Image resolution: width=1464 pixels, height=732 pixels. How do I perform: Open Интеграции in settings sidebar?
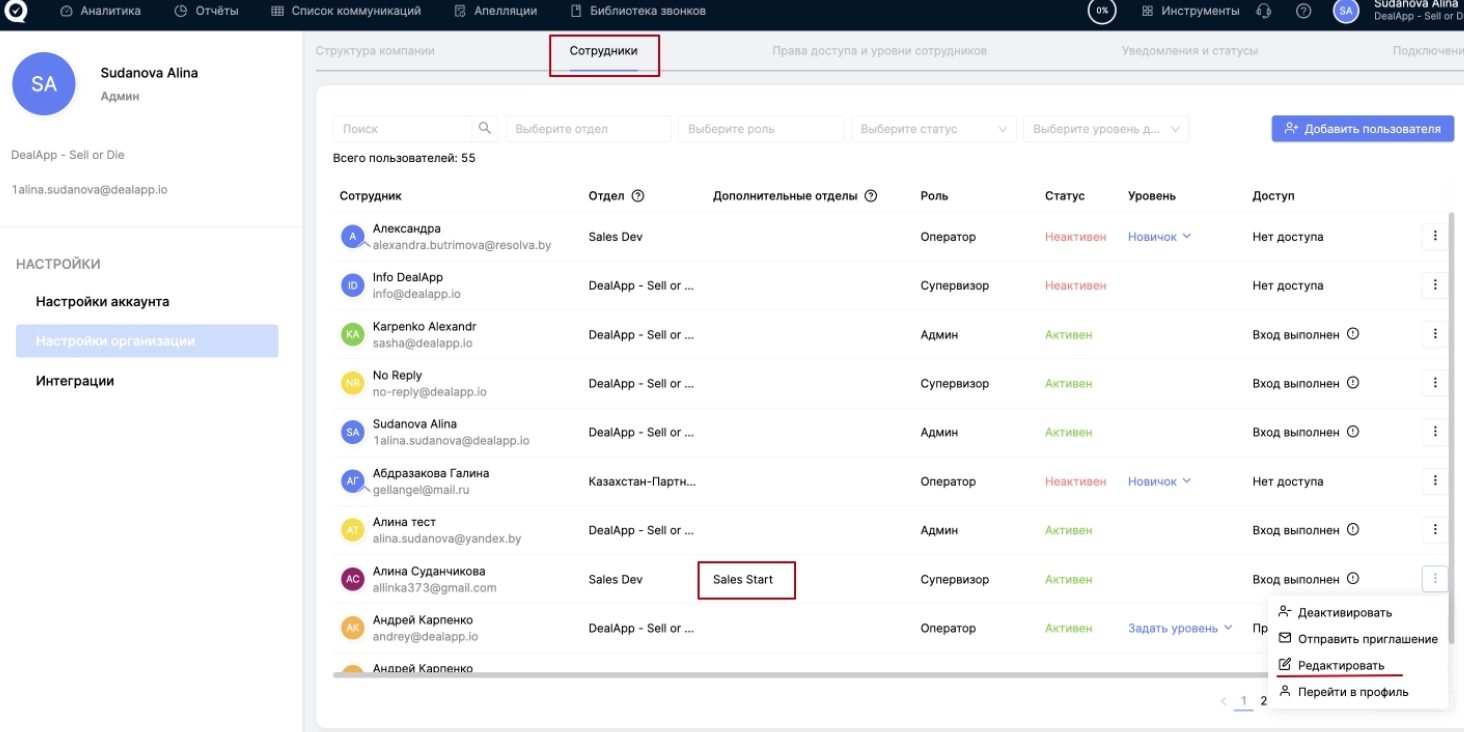click(75, 381)
